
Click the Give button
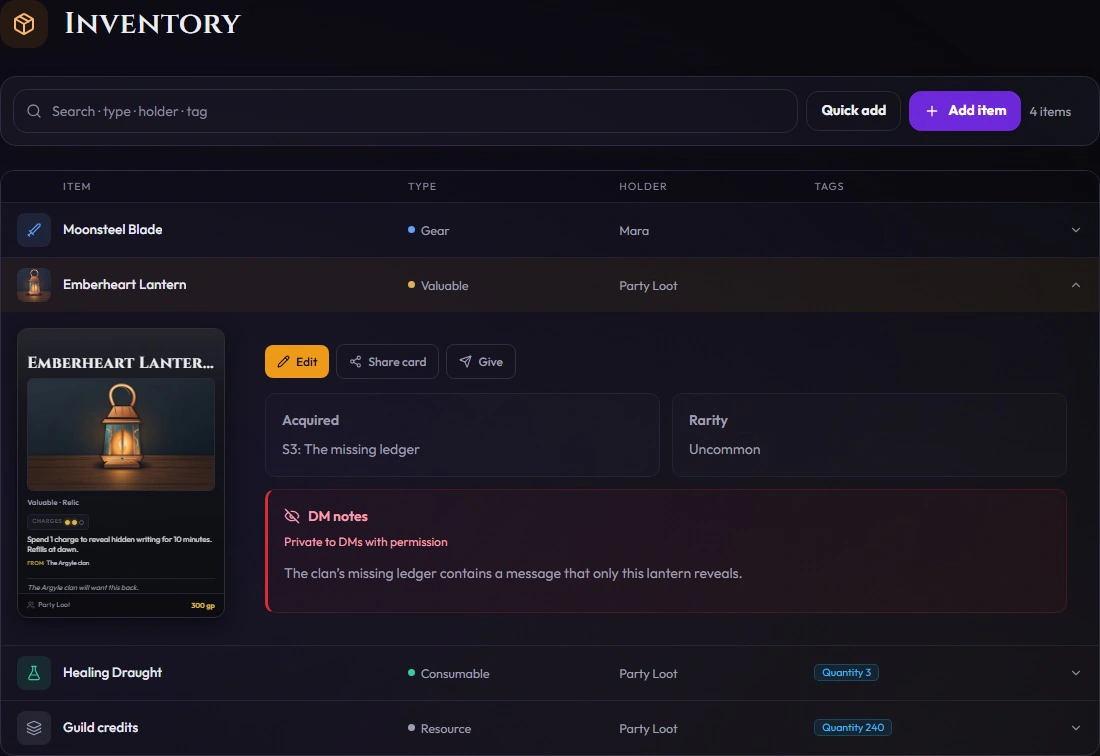tap(481, 362)
